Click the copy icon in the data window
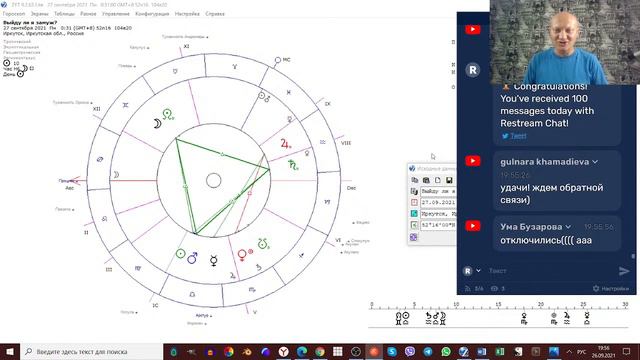The image size is (640, 360). click(415, 180)
